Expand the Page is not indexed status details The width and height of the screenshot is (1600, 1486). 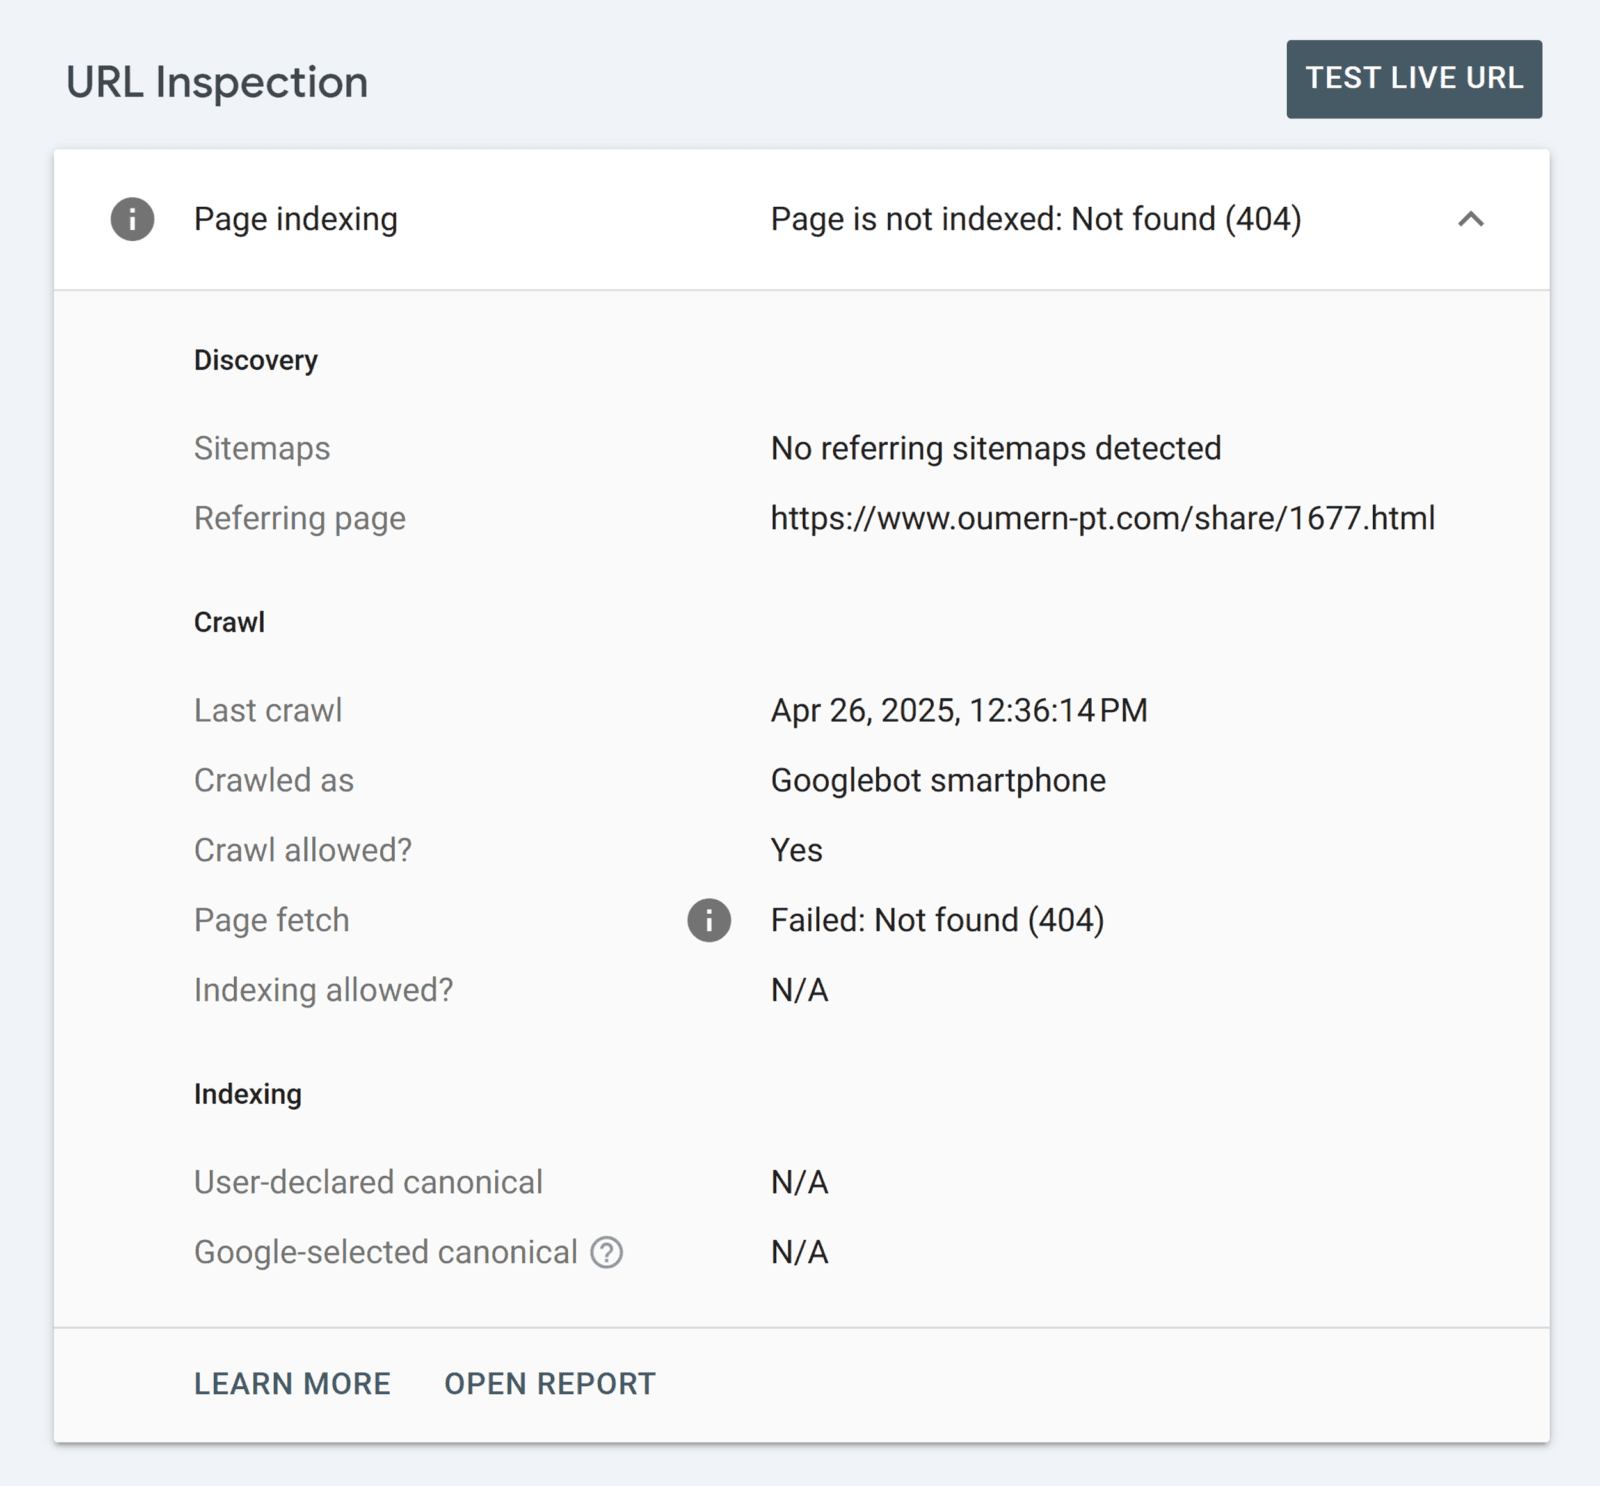(x=1035, y=219)
